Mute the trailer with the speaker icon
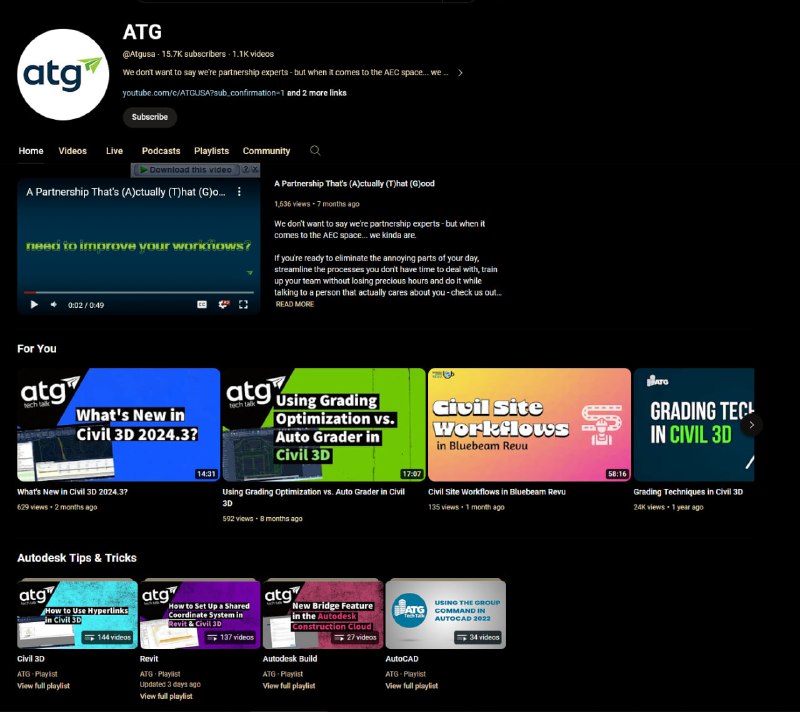 (x=54, y=304)
